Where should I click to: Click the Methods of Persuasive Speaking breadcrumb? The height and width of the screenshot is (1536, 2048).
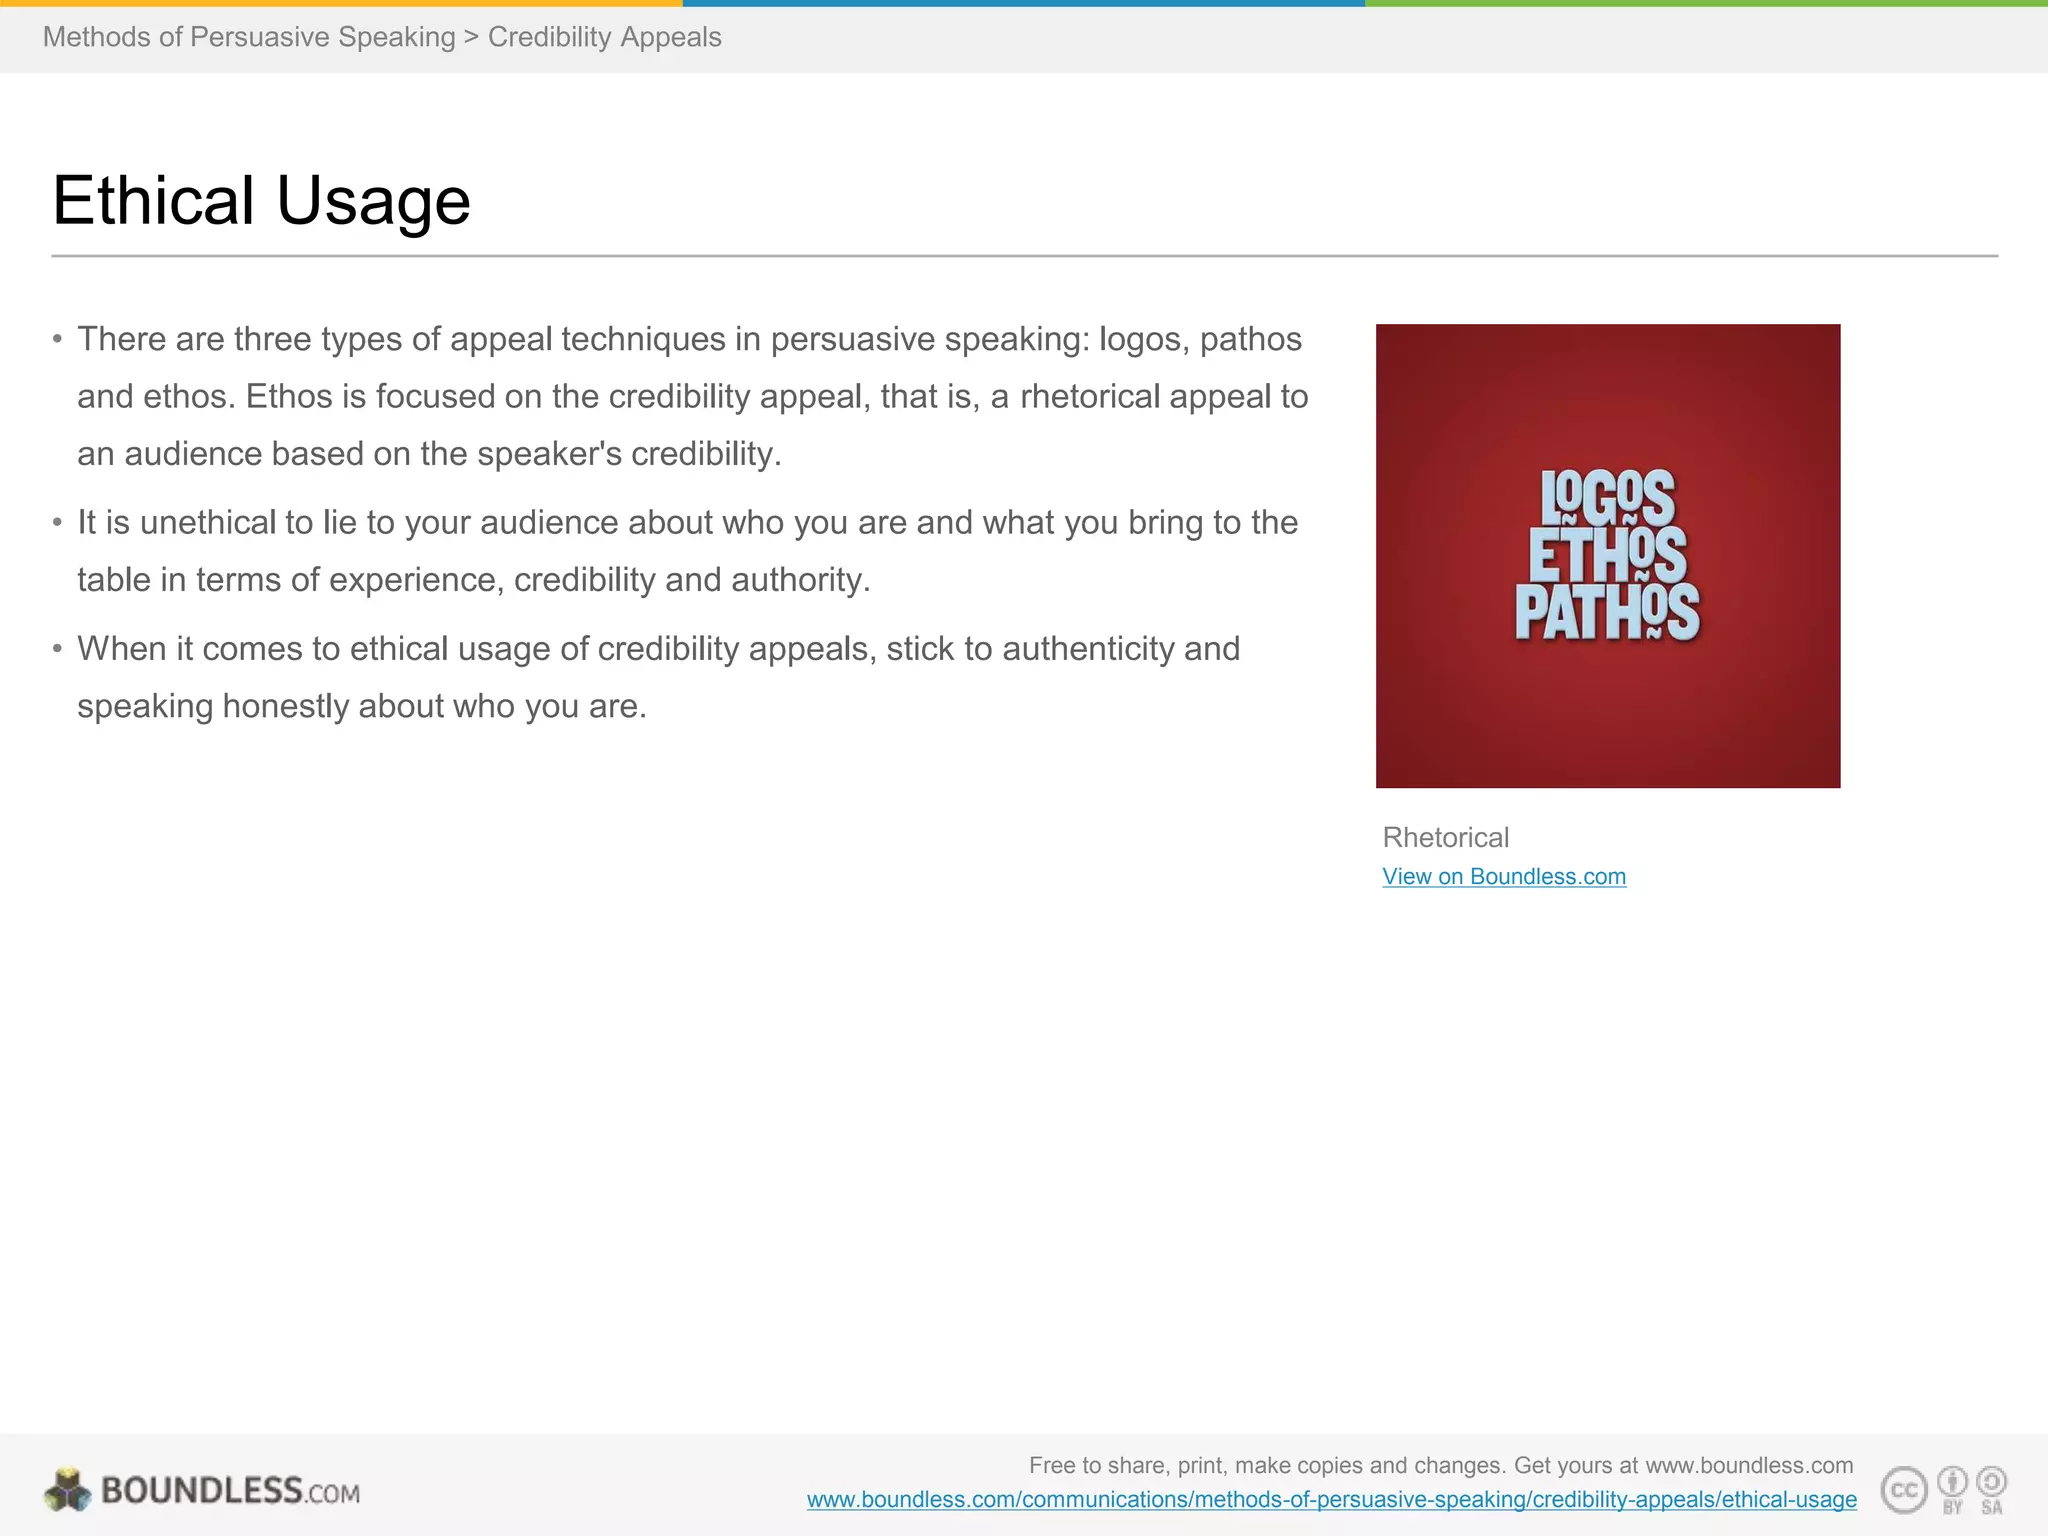click(249, 37)
